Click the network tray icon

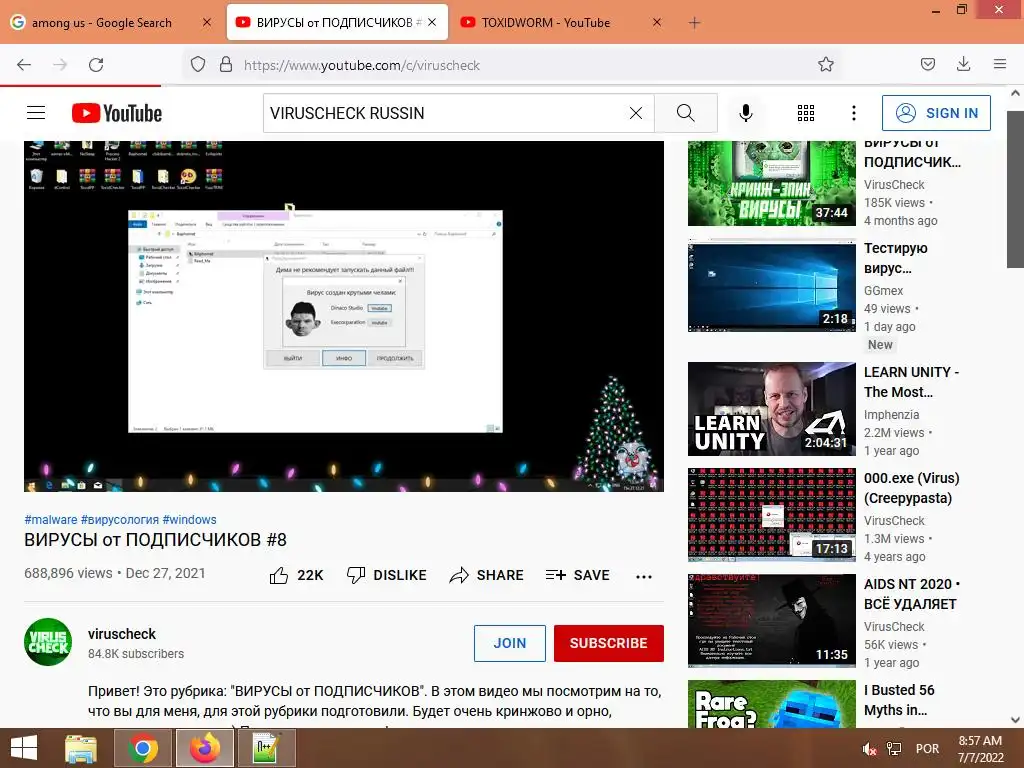893,749
